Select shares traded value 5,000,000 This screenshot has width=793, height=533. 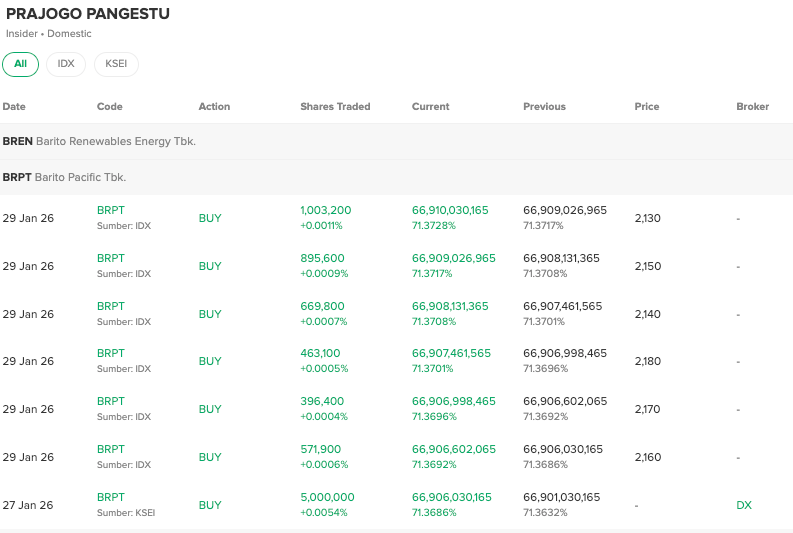click(327, 498)
